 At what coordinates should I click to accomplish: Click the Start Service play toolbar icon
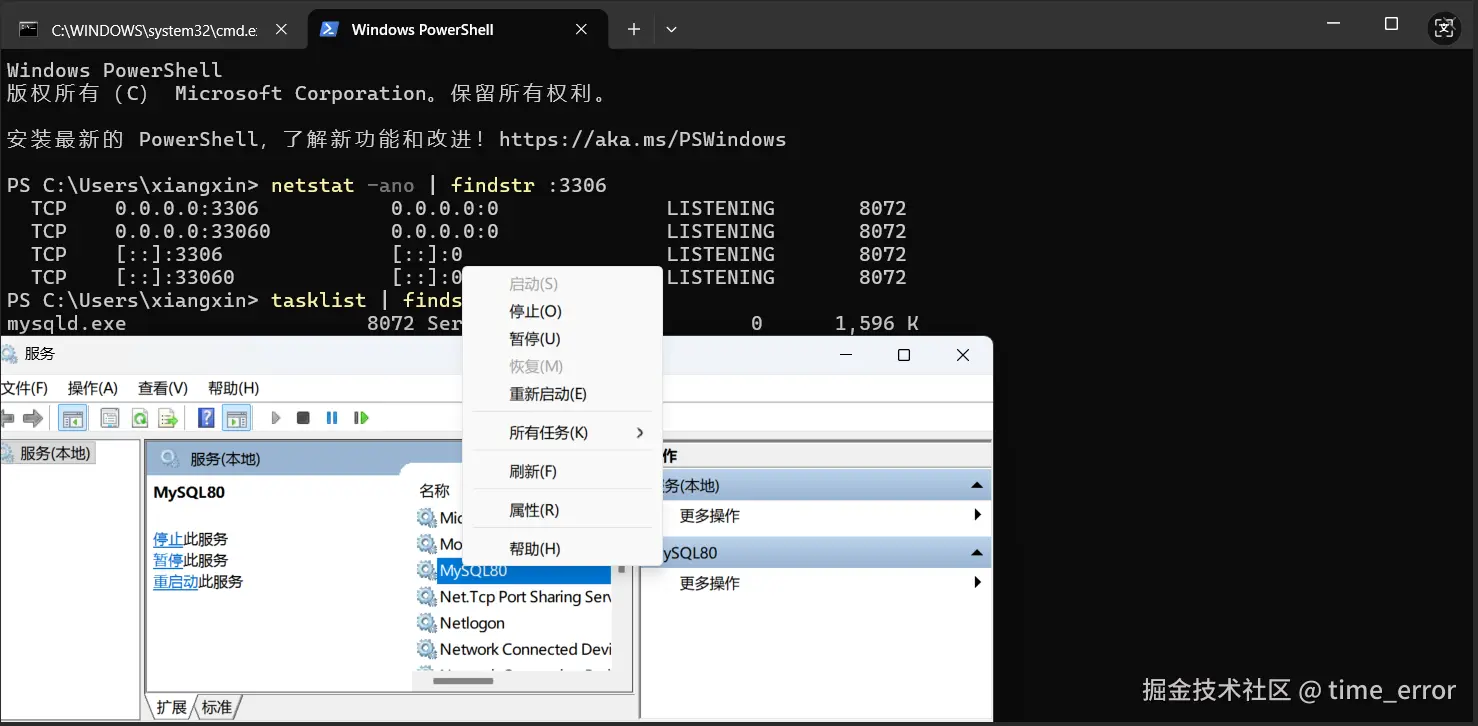coord(276,418)
